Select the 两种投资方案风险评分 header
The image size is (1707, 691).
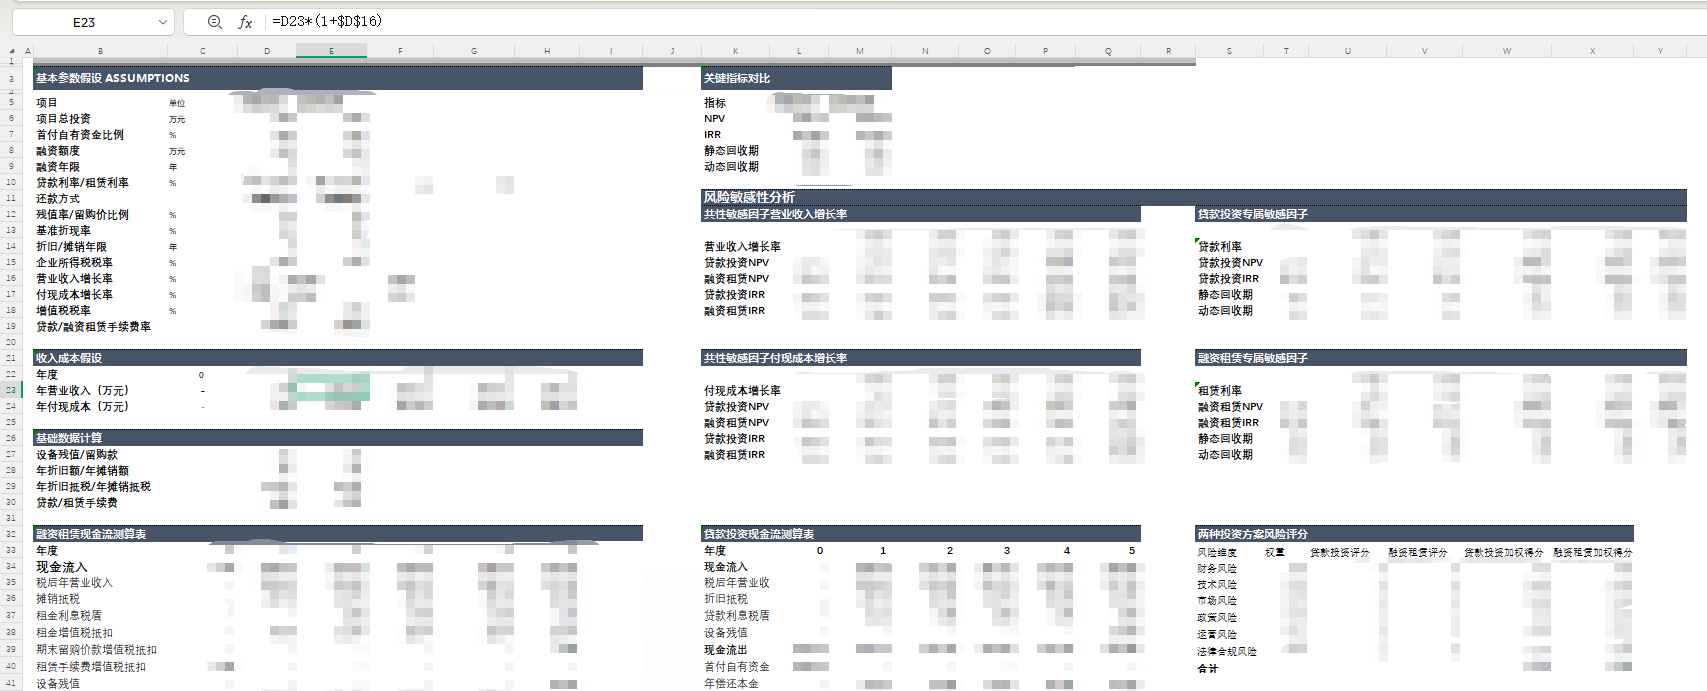coord(1252,534)
